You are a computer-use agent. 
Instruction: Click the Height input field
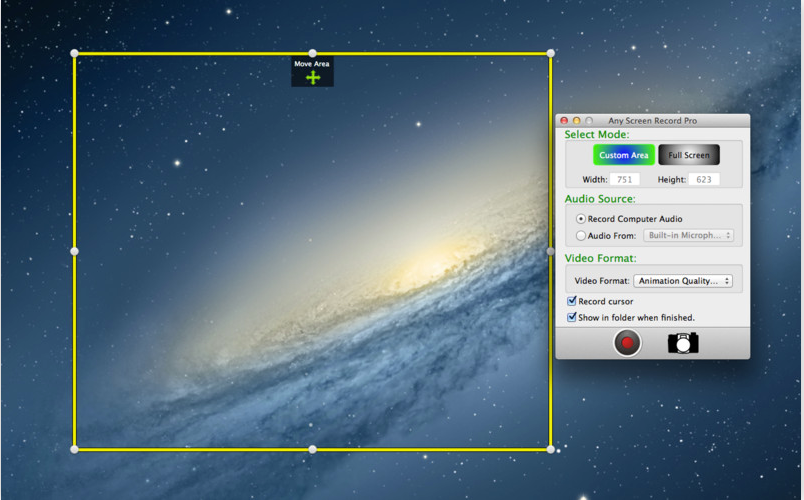(704, 179)
